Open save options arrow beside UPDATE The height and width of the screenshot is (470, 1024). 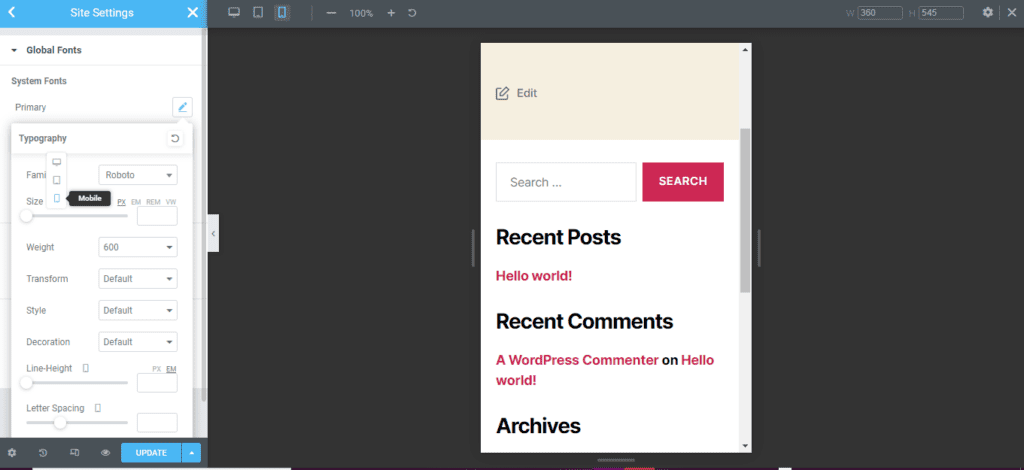(x=191, y=453)
